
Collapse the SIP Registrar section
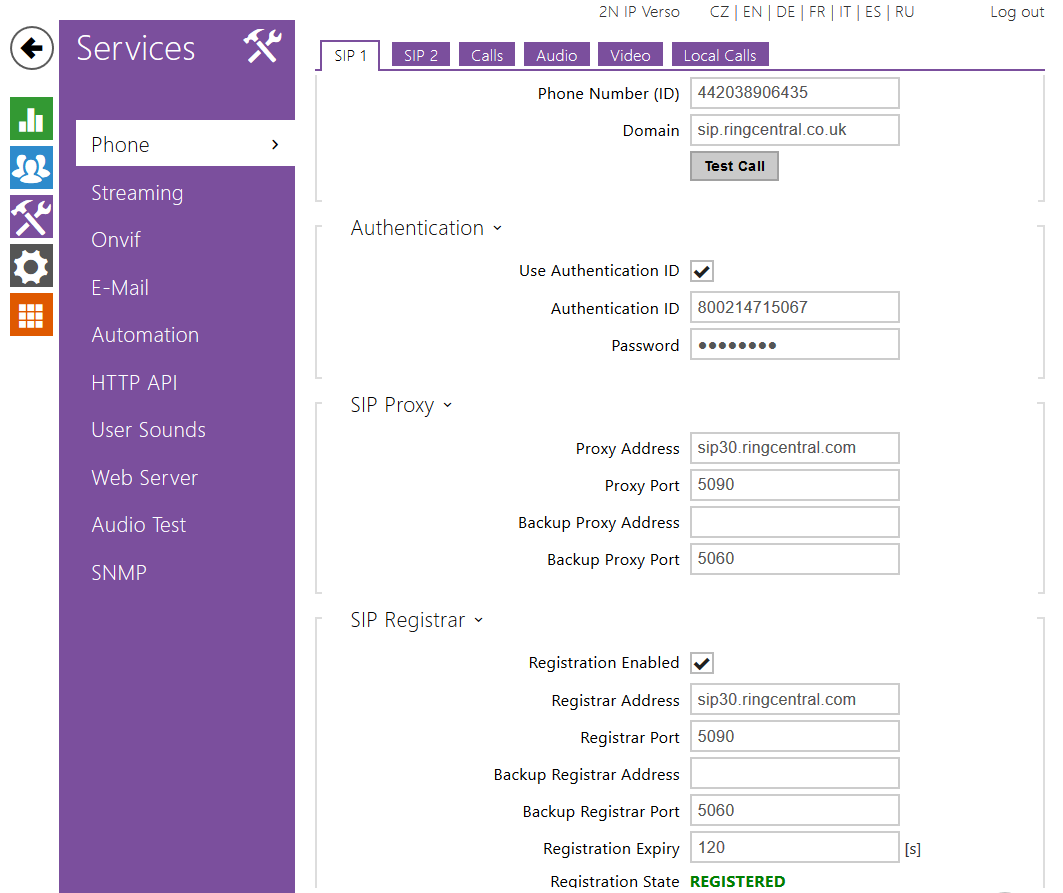point(478,621)
